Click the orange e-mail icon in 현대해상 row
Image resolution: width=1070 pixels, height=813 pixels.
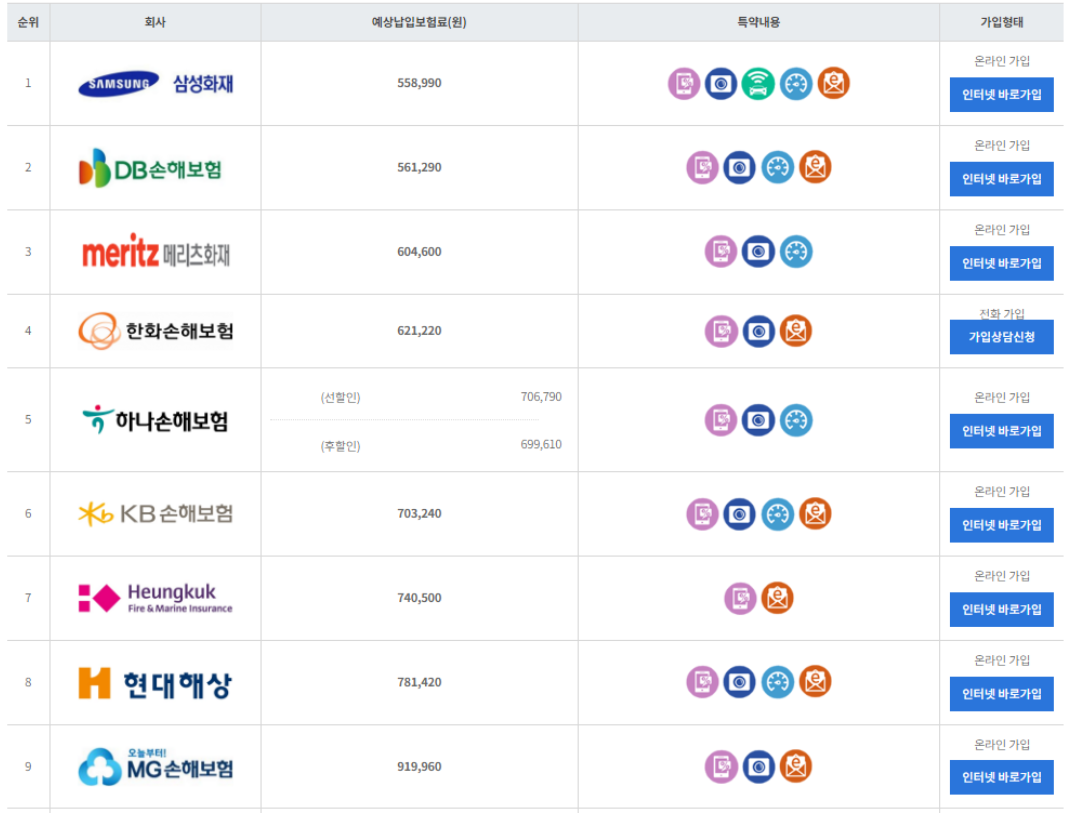coord(815,681)
